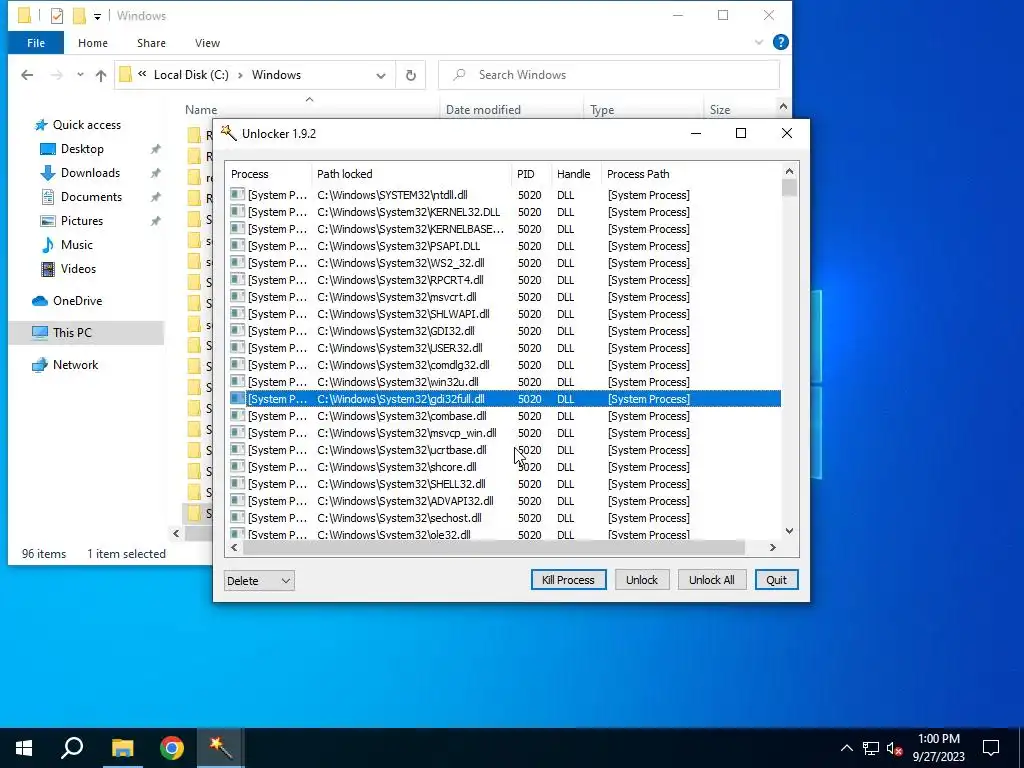
Task: Click the Unlocker wand title icon
Action: (228, 133)
